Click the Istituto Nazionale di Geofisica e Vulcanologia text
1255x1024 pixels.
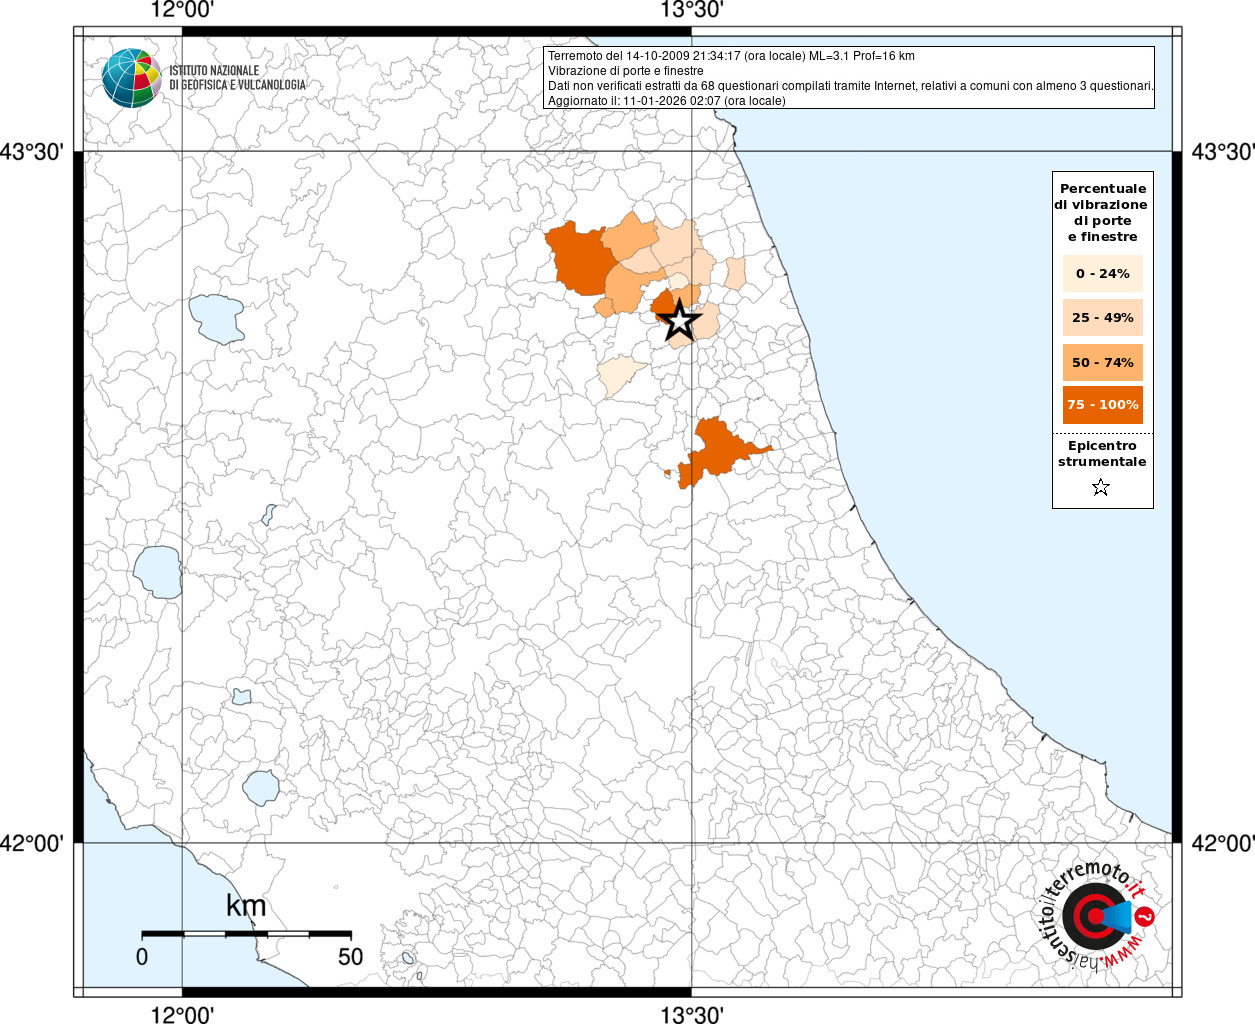(237, 78)
